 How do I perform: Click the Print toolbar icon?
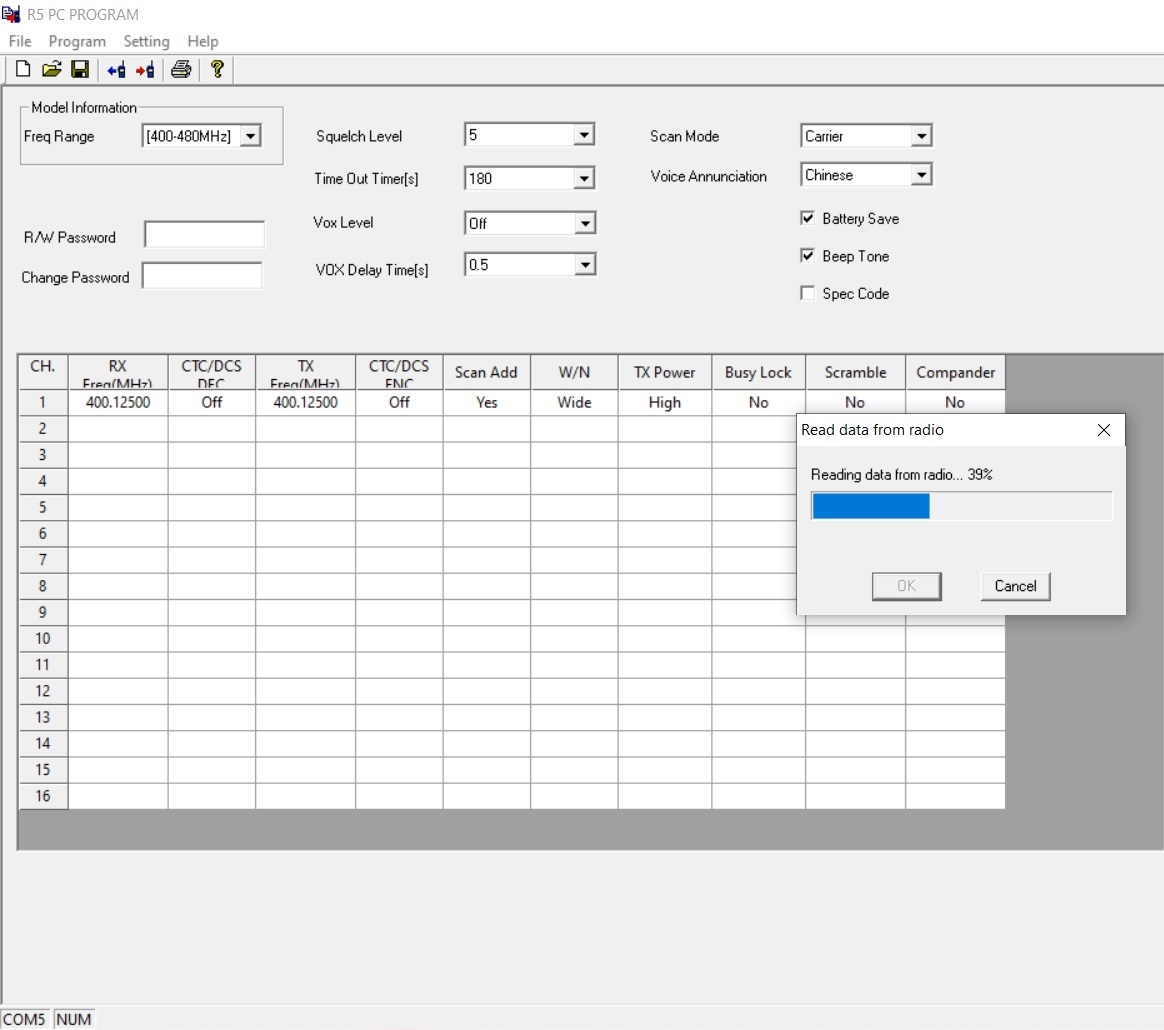click(x=181, y=69)
